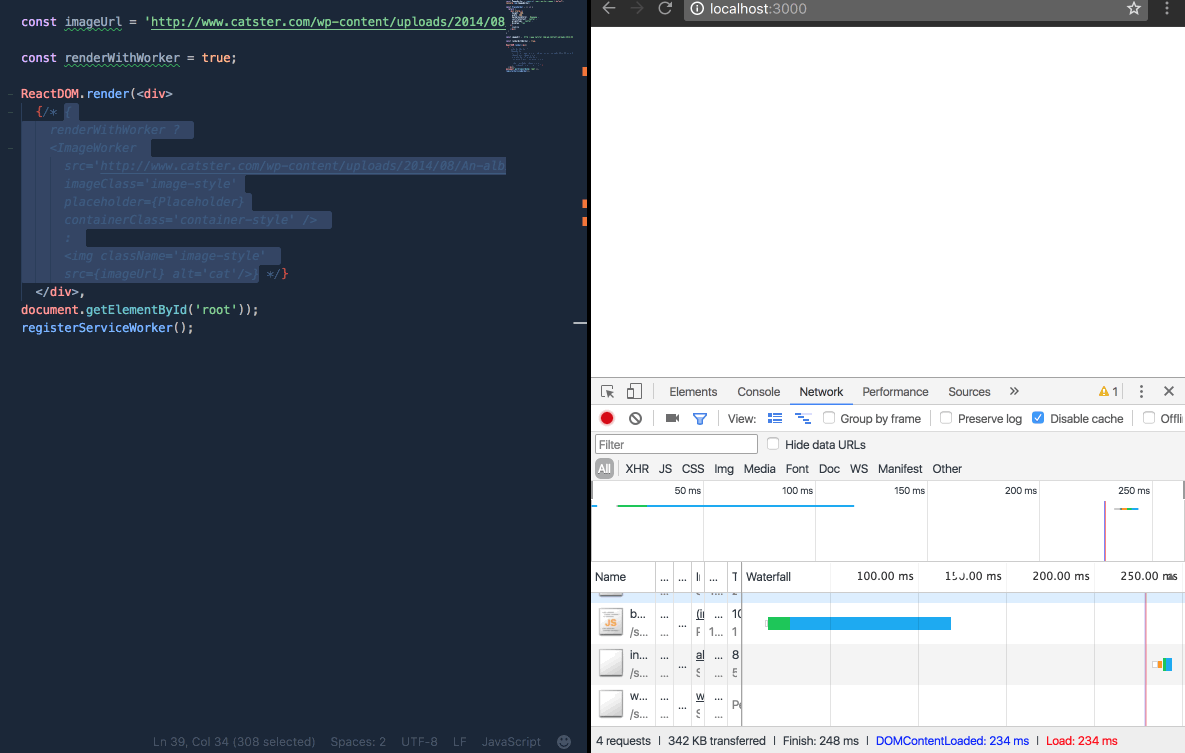1185x753 pixels.
Task: Fold the commented block at {/* line
Action: click(10, 112)
